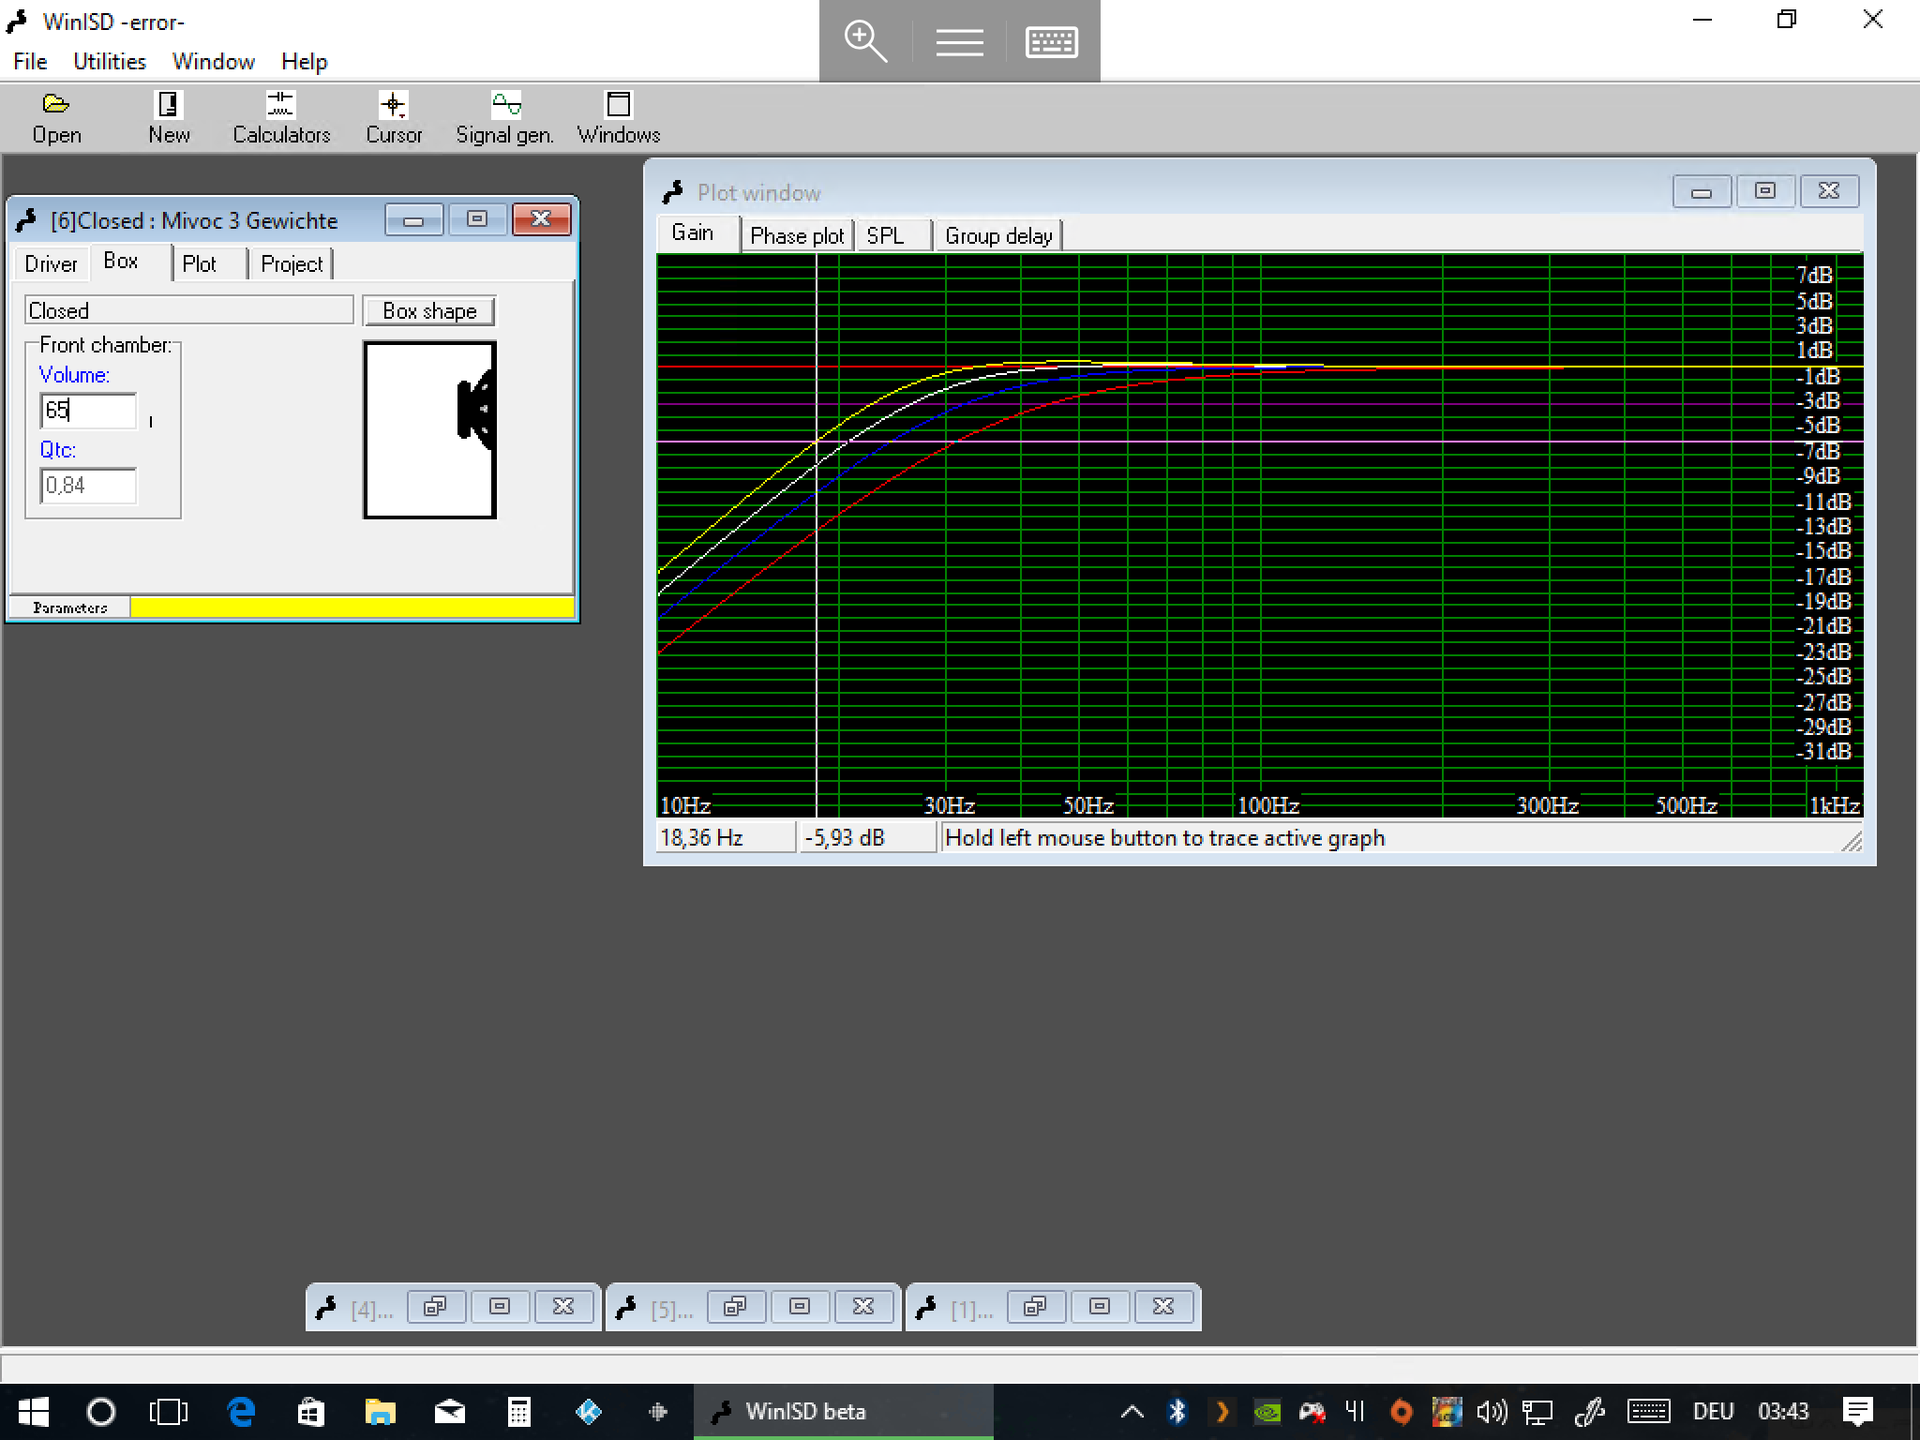Viewport: 1920px width, 1440px height.
Task: Open a project with the Open toolbar icon
Action: [x=56, y=118]
